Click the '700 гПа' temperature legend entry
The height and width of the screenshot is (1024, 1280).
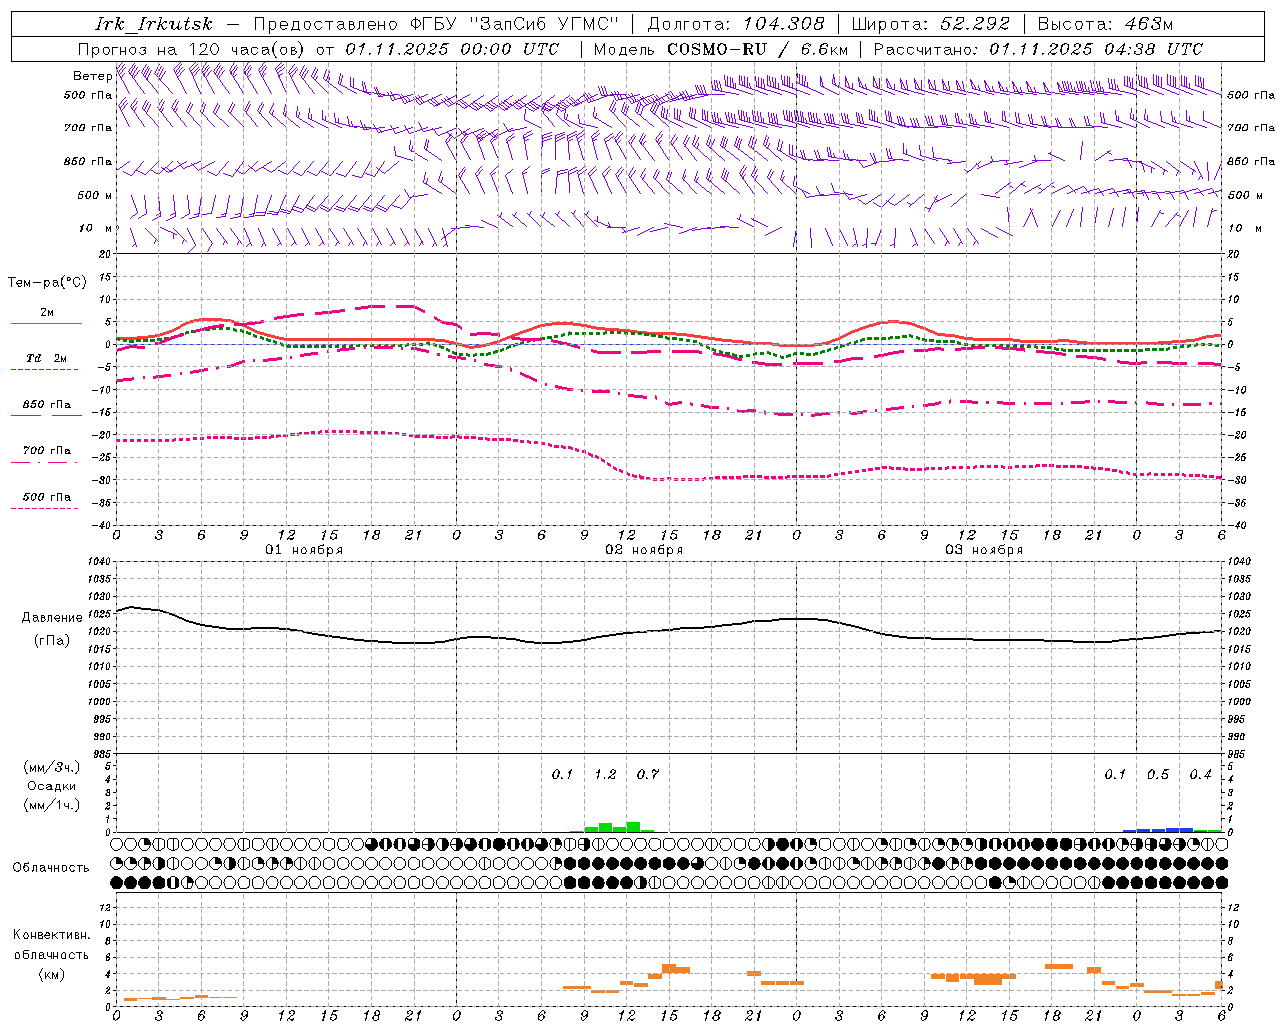(x=47, y=450)
